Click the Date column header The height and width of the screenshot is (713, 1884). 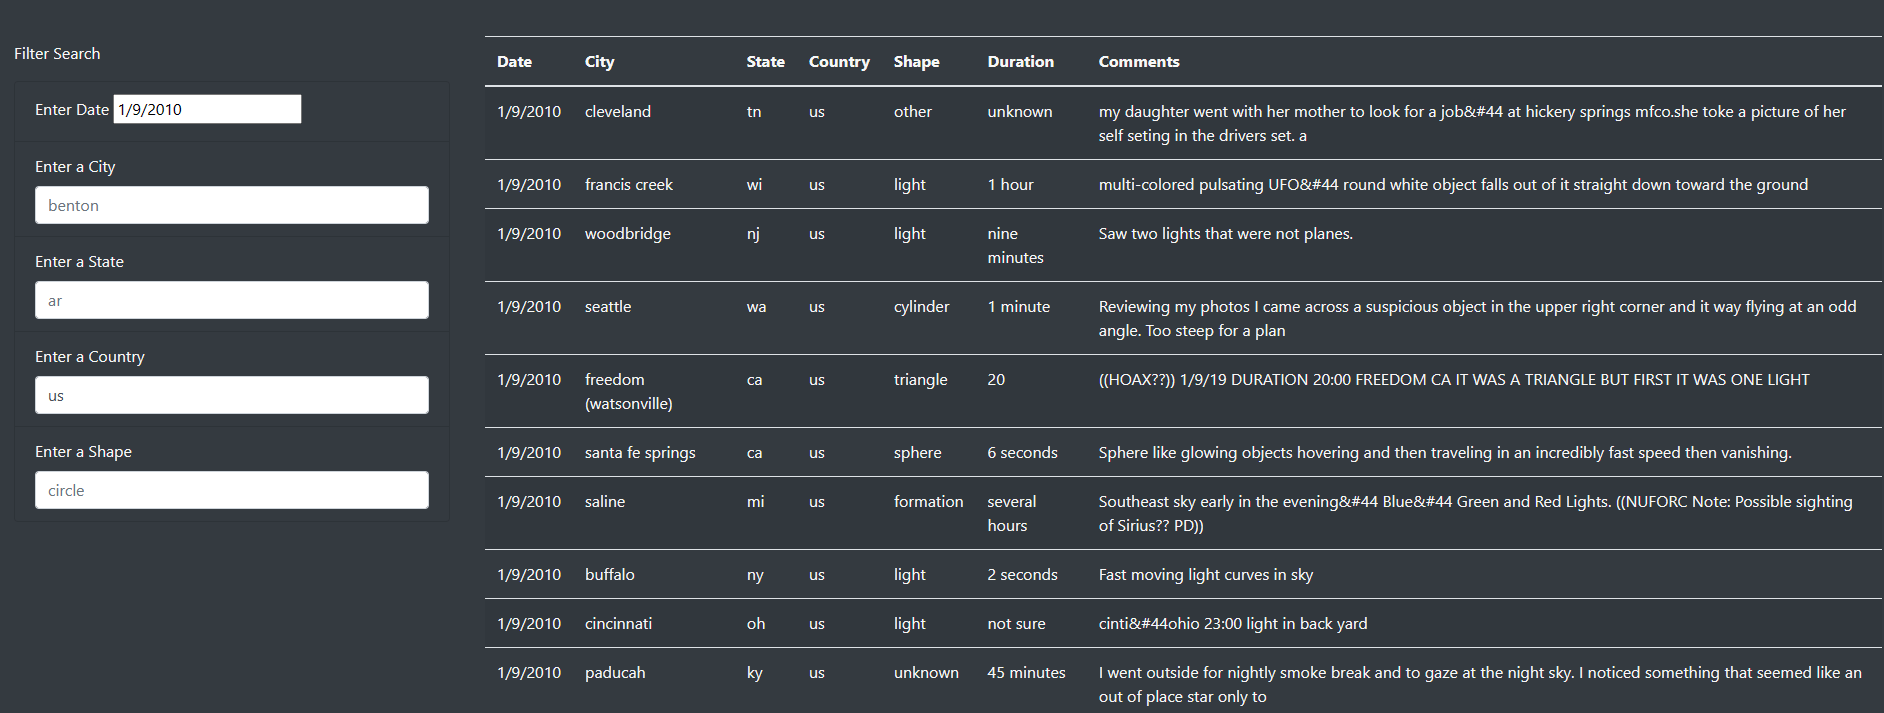(514, 62)
